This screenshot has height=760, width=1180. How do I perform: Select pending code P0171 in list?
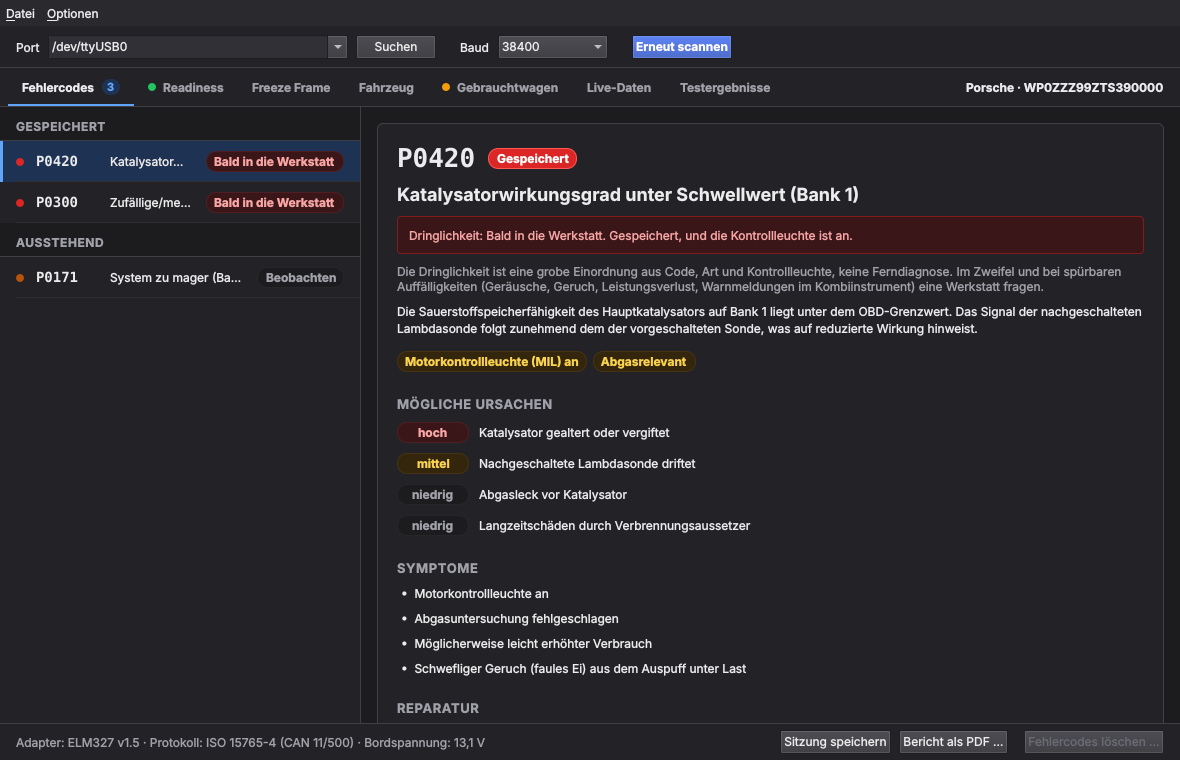pyautogui.click(x=181, y=278)
